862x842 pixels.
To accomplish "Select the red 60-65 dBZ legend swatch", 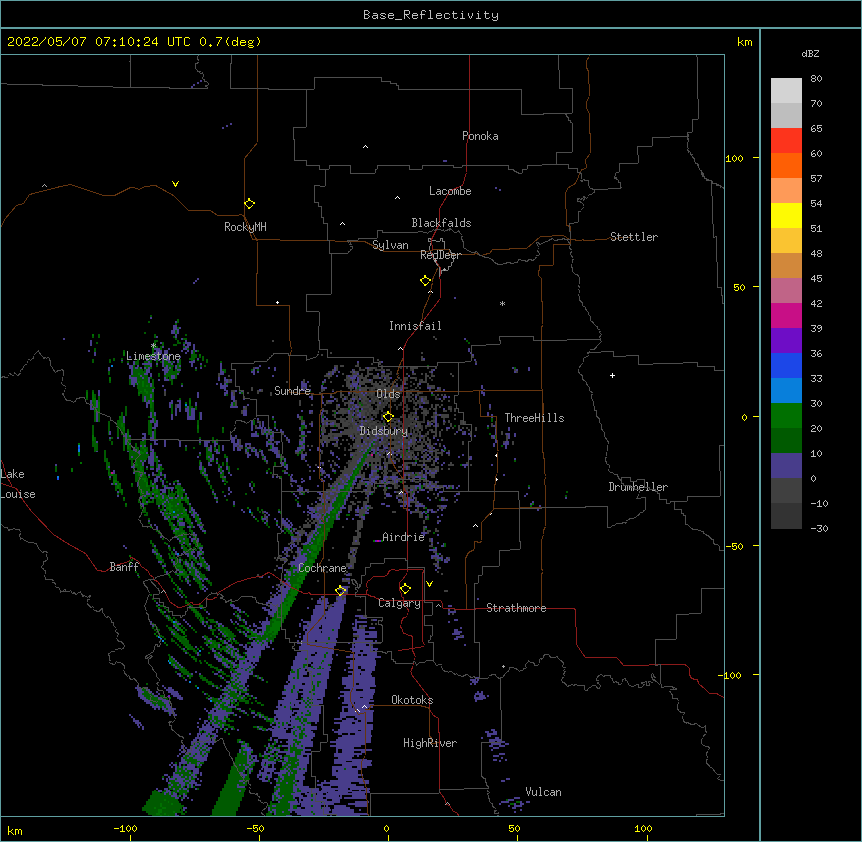I will tap(786, 140).
